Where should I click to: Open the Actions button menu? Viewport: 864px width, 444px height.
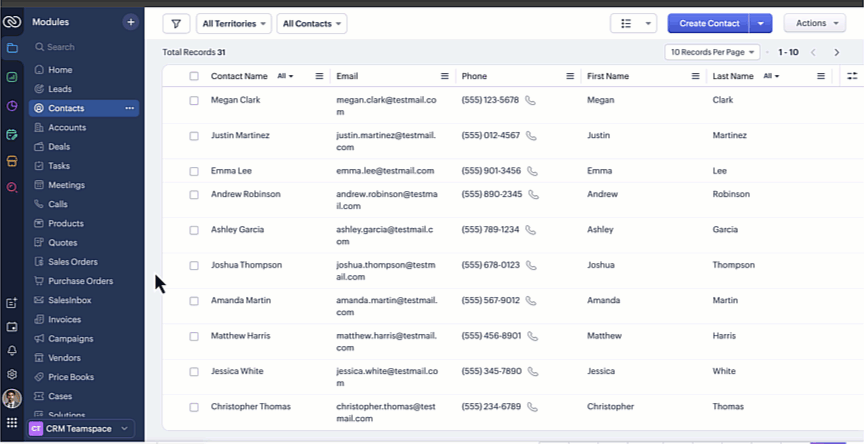coord(815,23)
